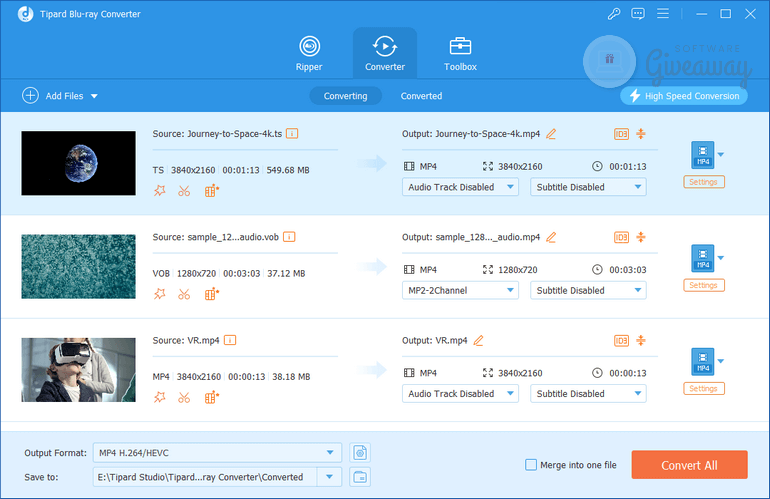770x499 pixels.
Task: Click compress icon for VR.mp4 output
Action: coord(641,340)
